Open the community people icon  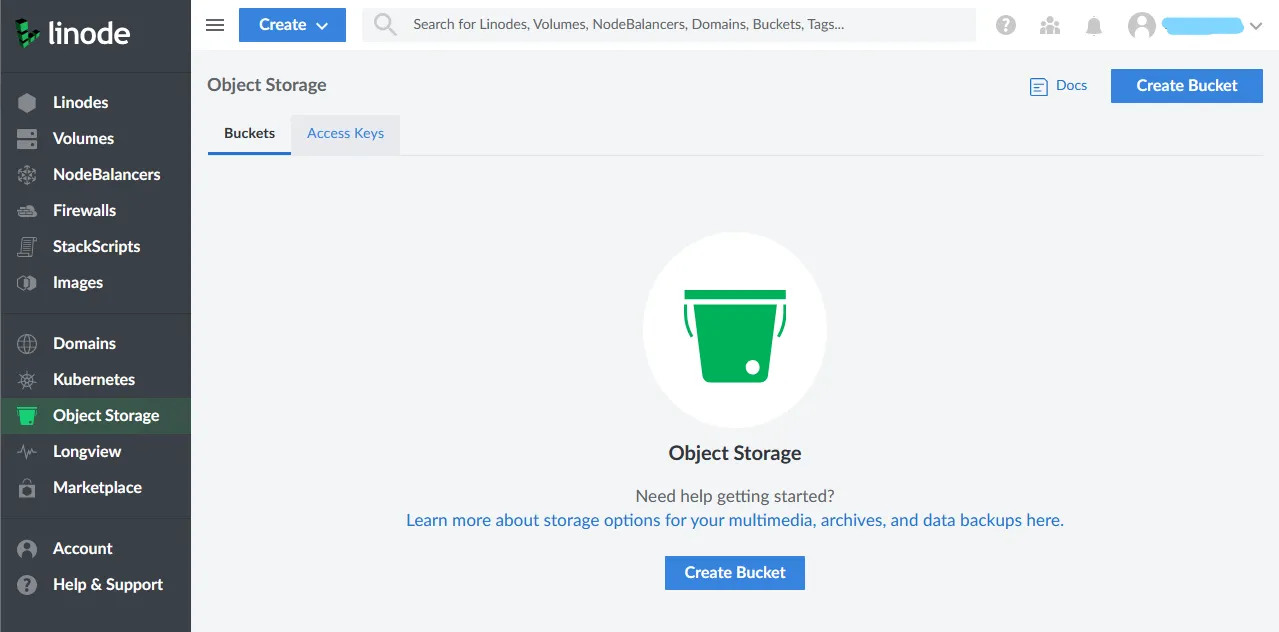click(x=1050, y=26)
